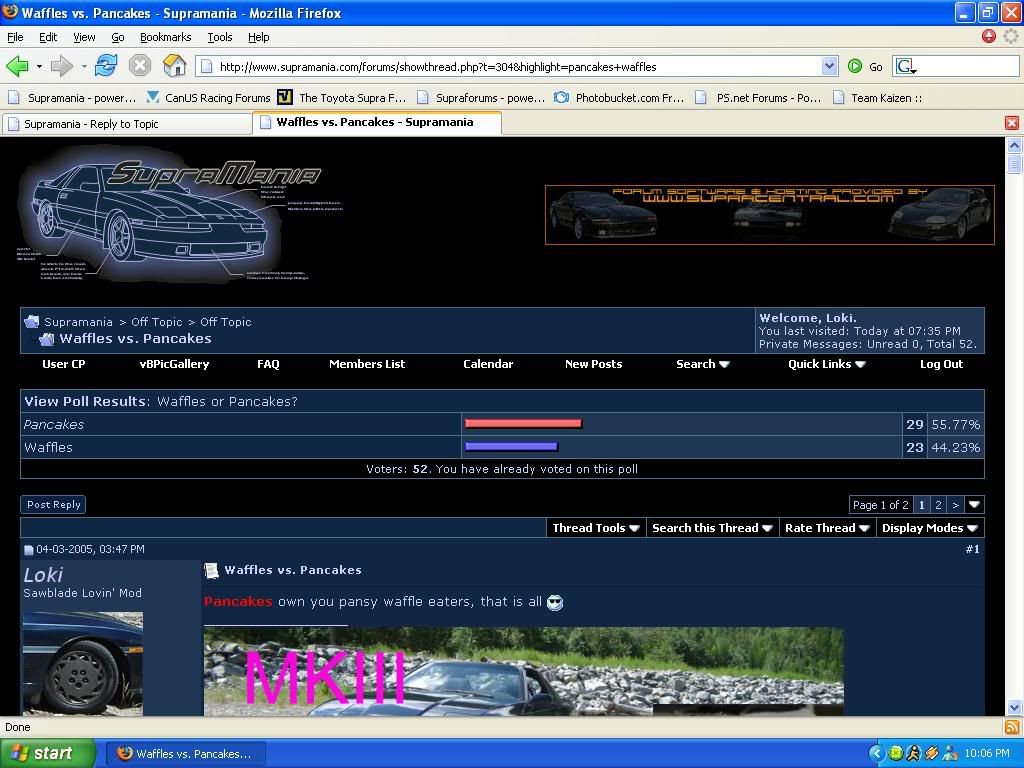
Task: Go back with the green Back arrow
Action: point(17,66)
